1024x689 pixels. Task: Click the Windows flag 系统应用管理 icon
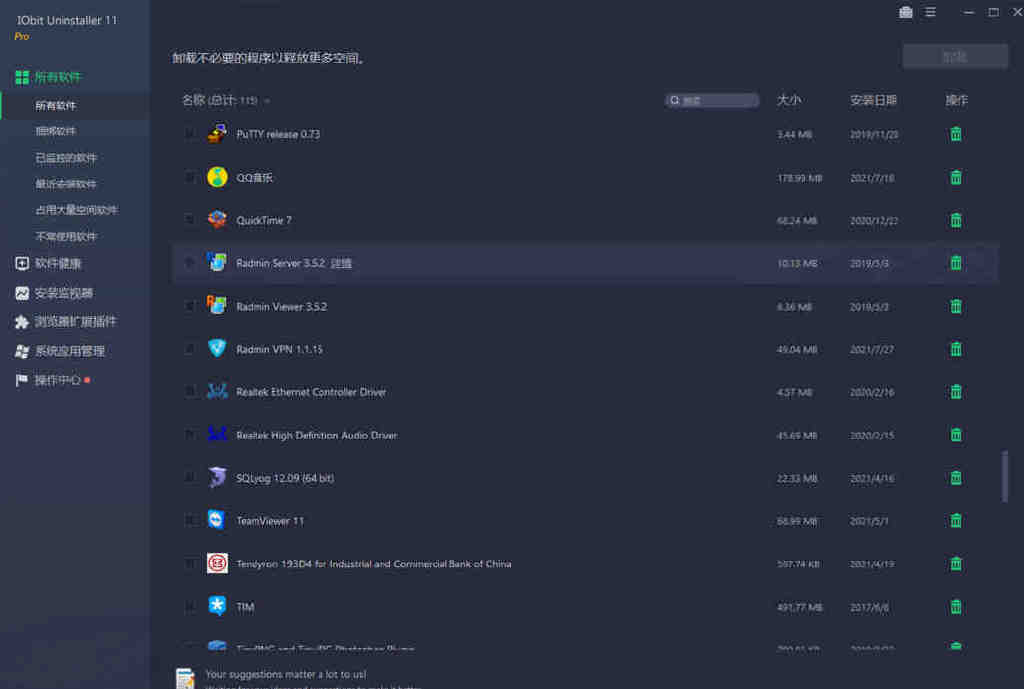[22, 351]
